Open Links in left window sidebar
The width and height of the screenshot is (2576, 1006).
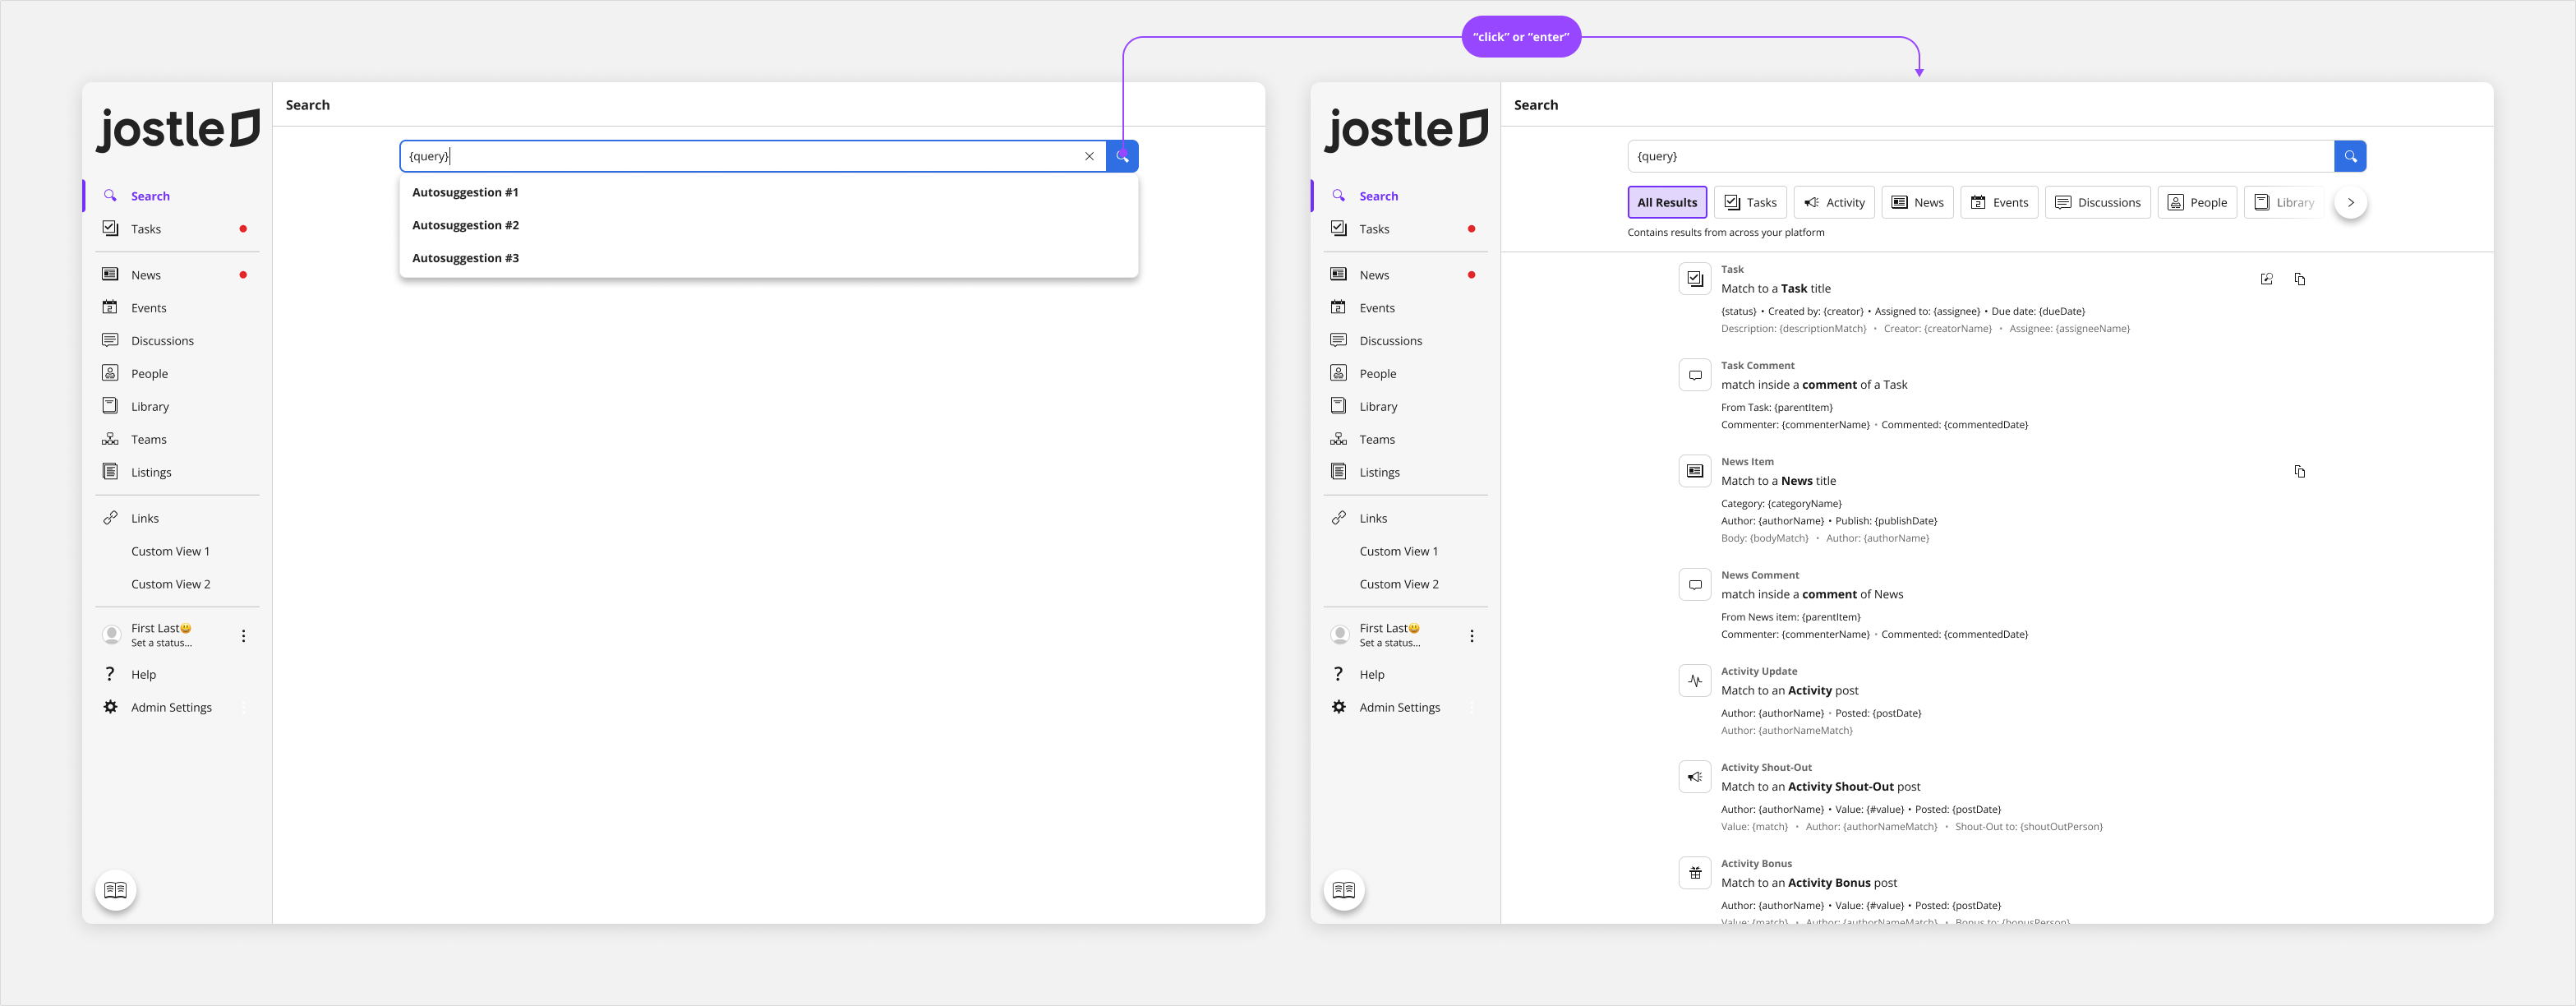(x=177, y=518)
